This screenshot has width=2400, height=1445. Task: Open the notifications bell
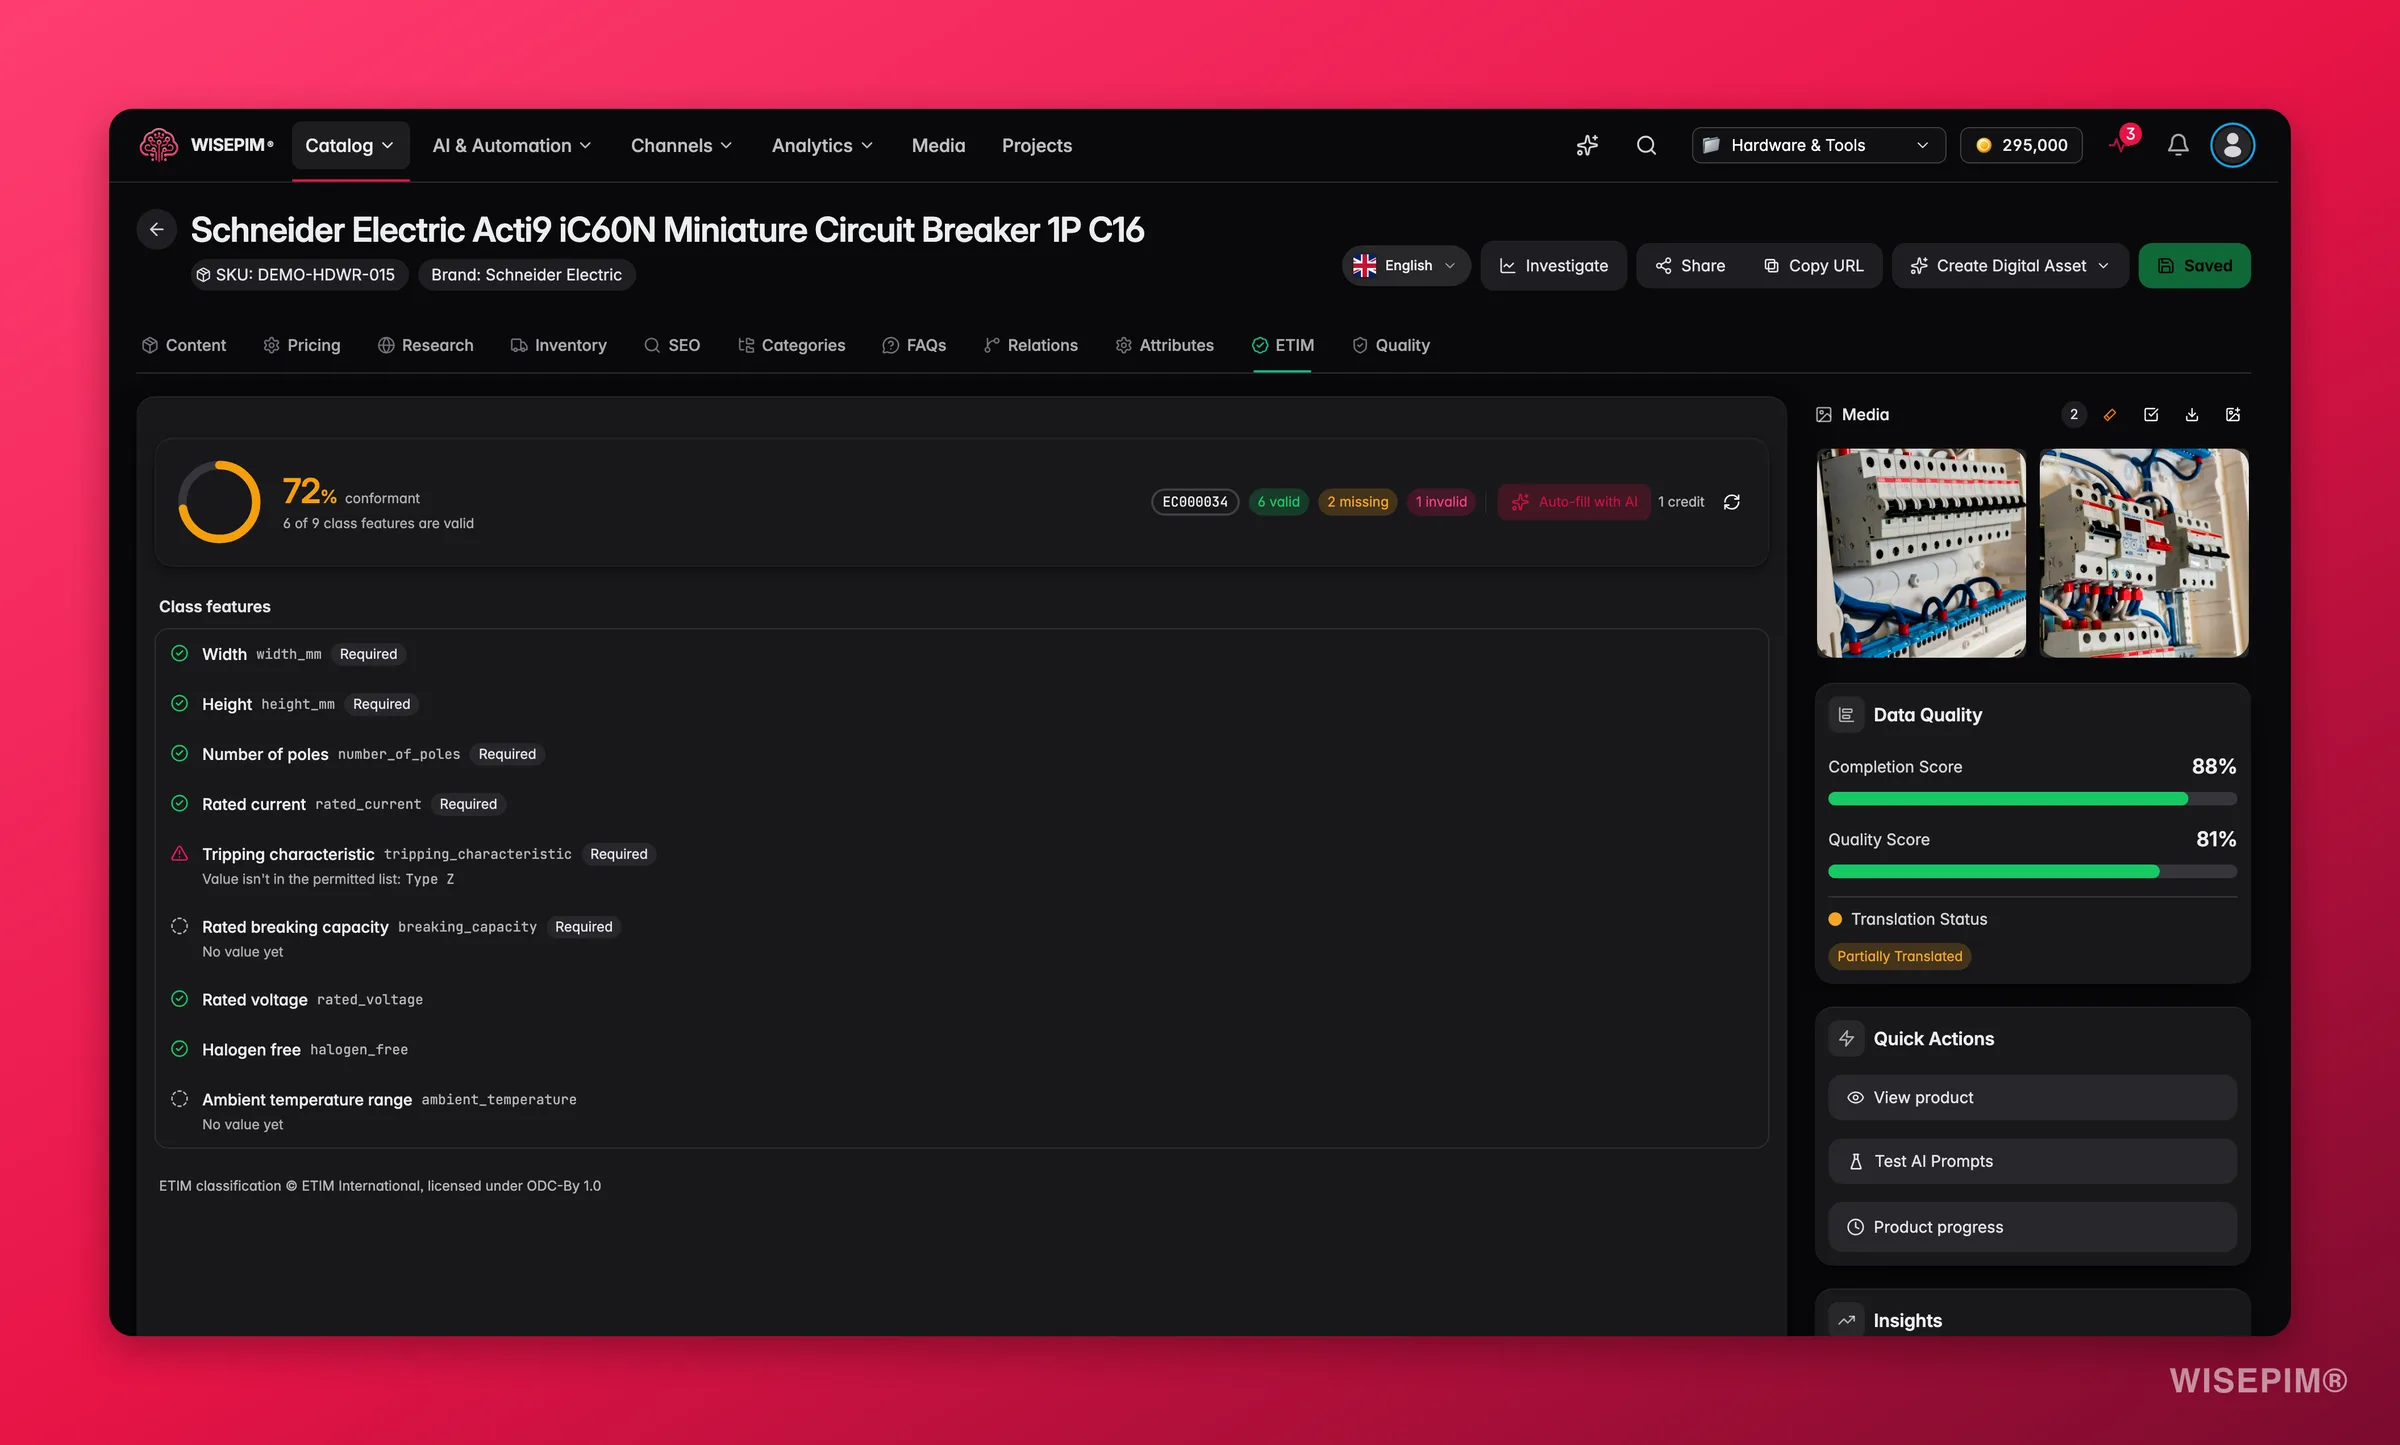pyautogui.click(x=2178, y=146)
